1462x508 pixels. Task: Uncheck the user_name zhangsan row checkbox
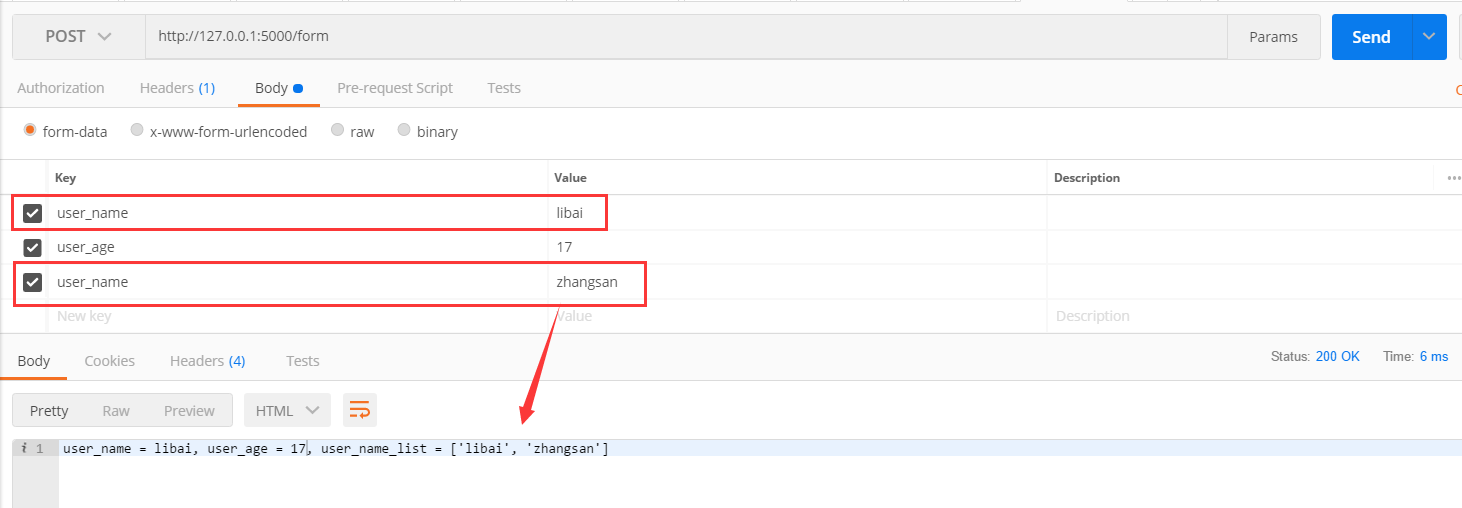(32, 282)
